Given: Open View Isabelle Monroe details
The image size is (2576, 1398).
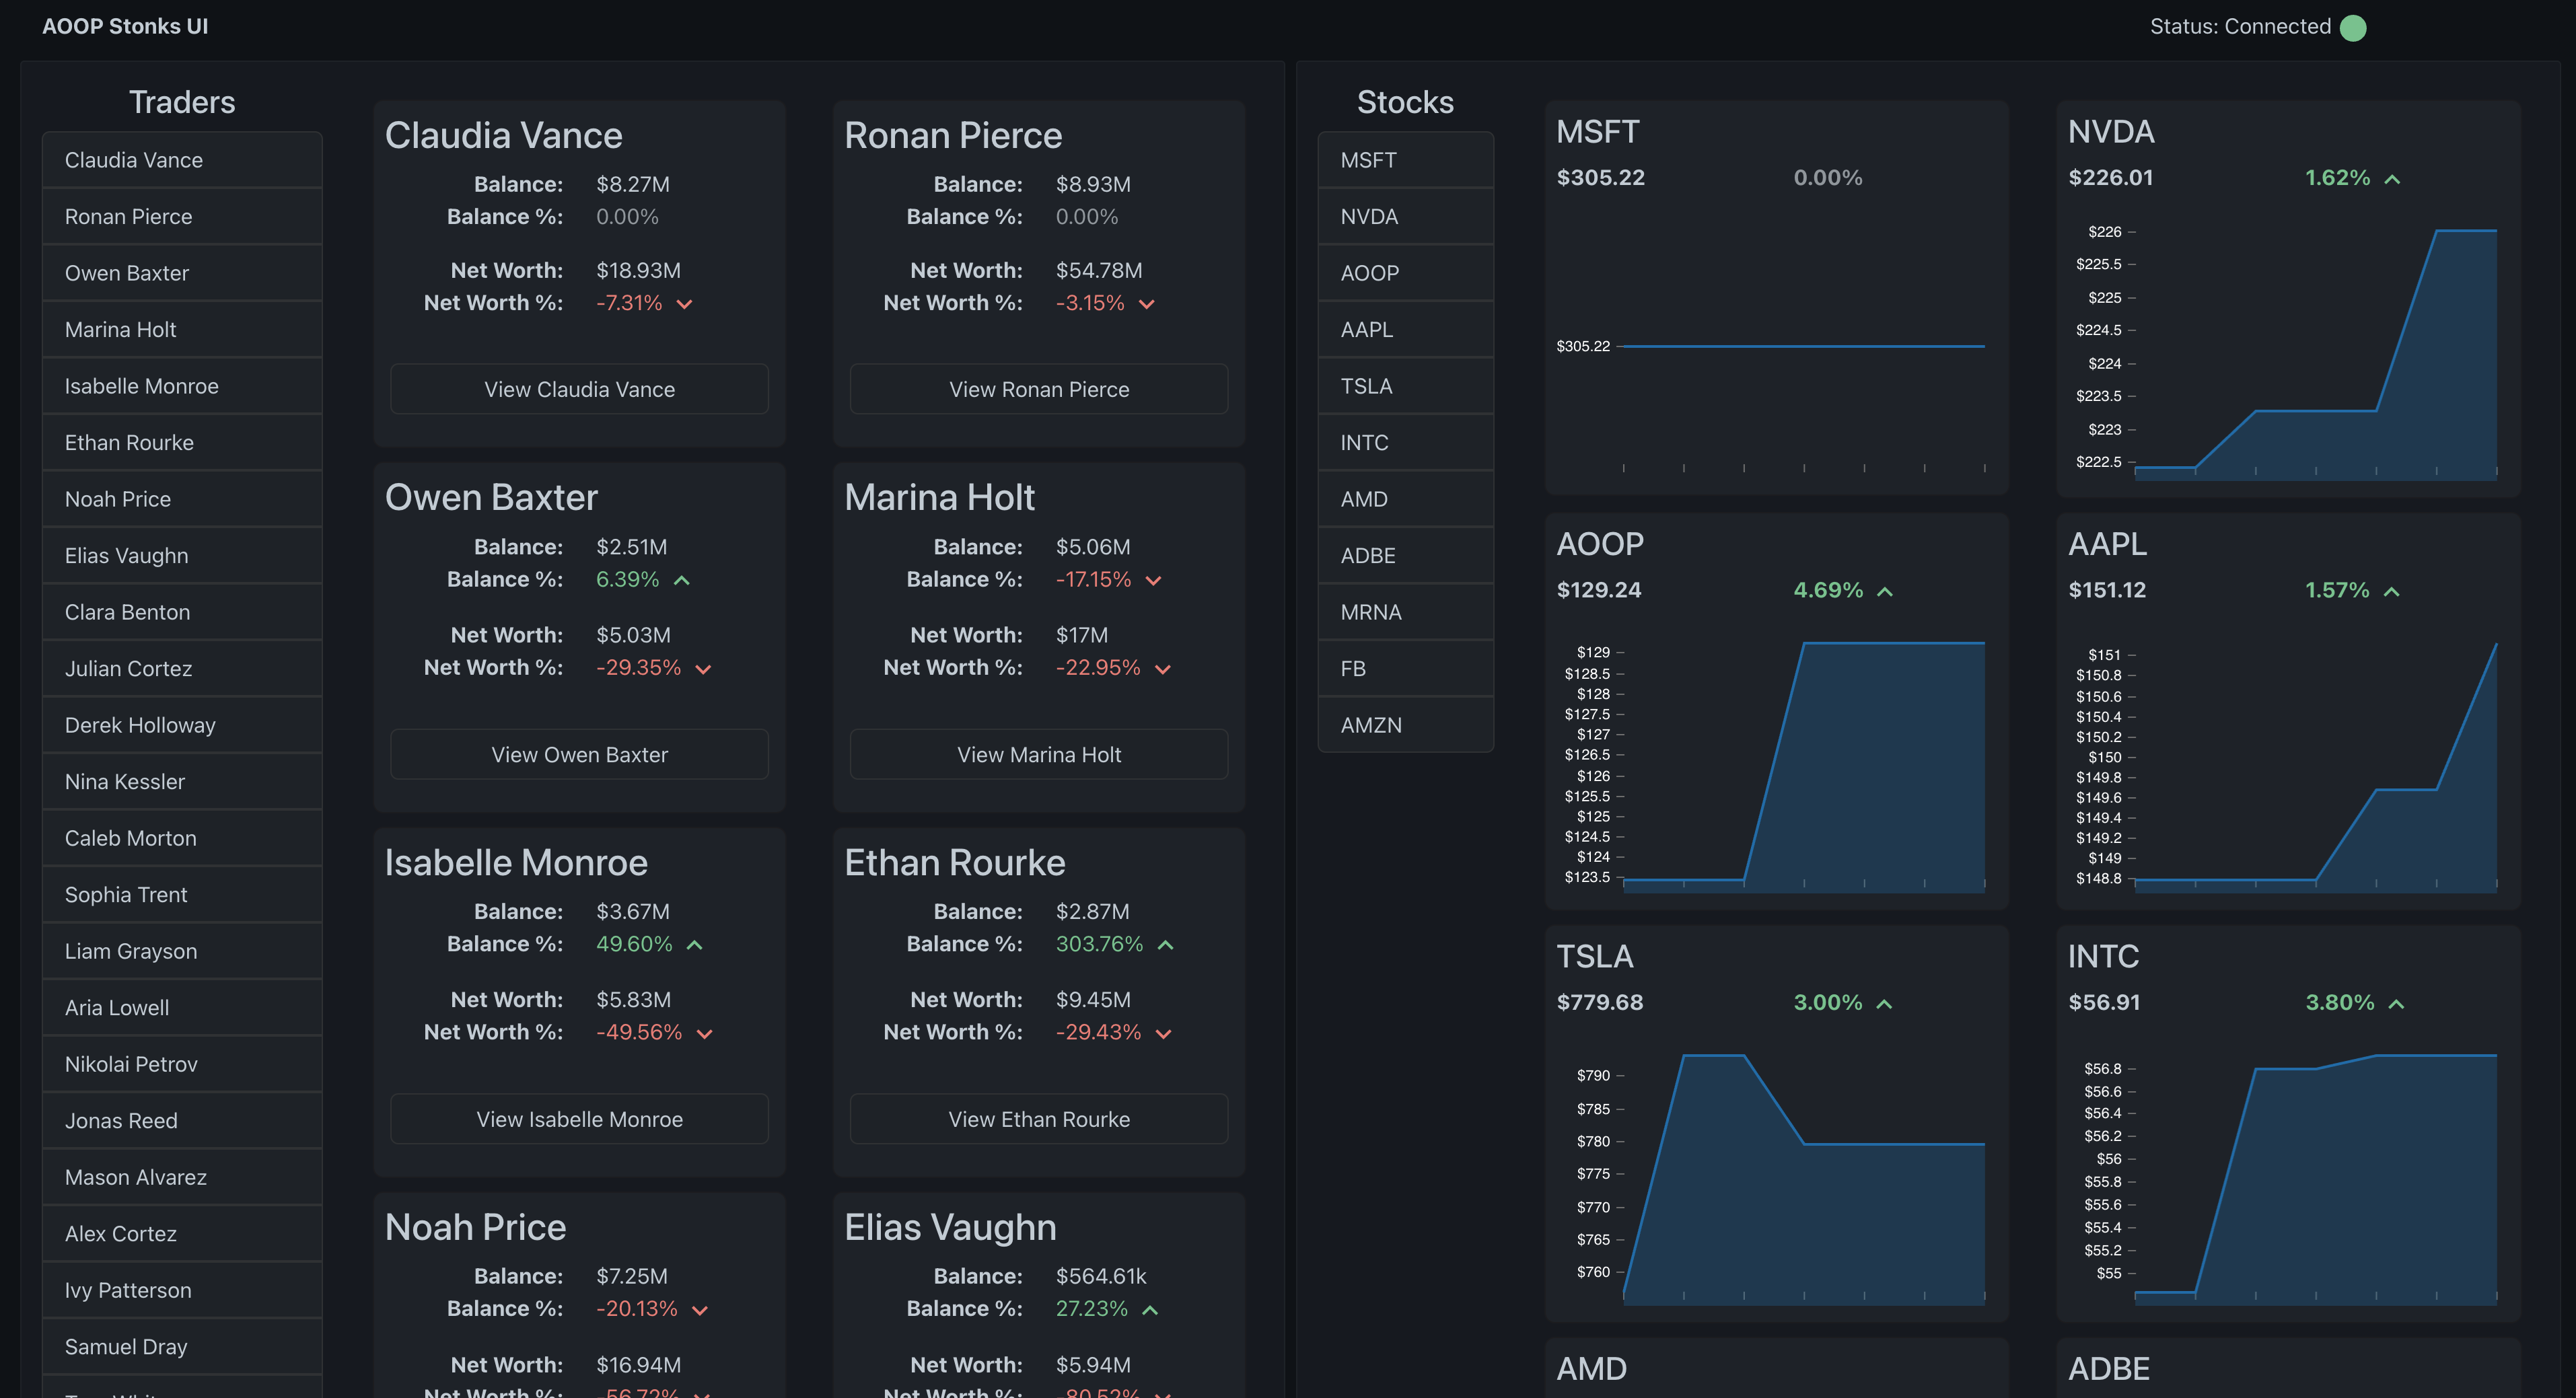Looking at the screenshot, I should pos(579,1119).
